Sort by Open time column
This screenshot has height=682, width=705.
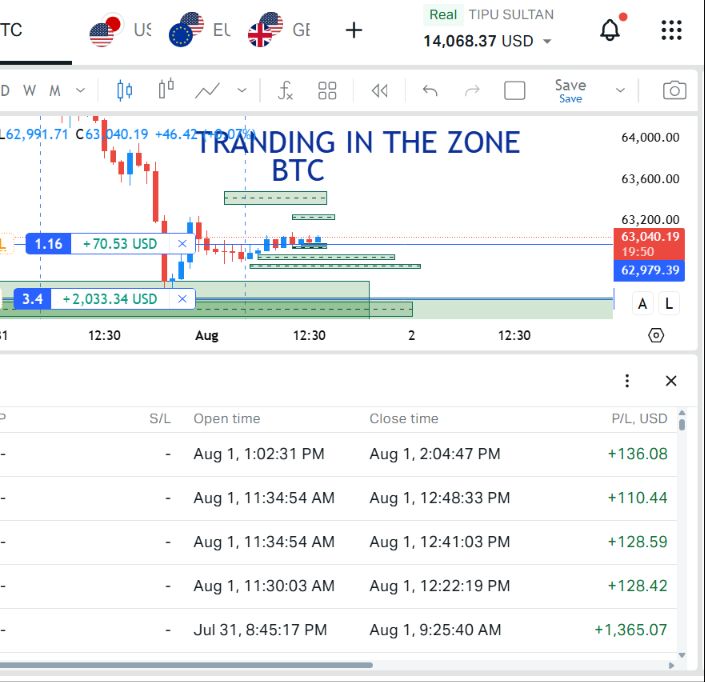coord(227,419)
